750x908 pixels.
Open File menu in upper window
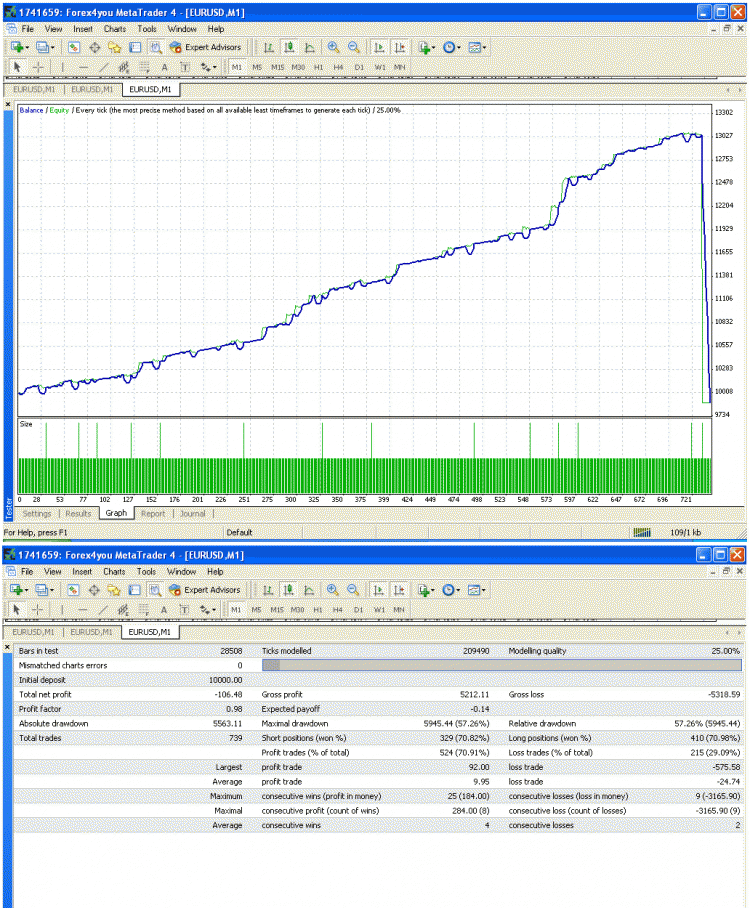pos(28,29)
